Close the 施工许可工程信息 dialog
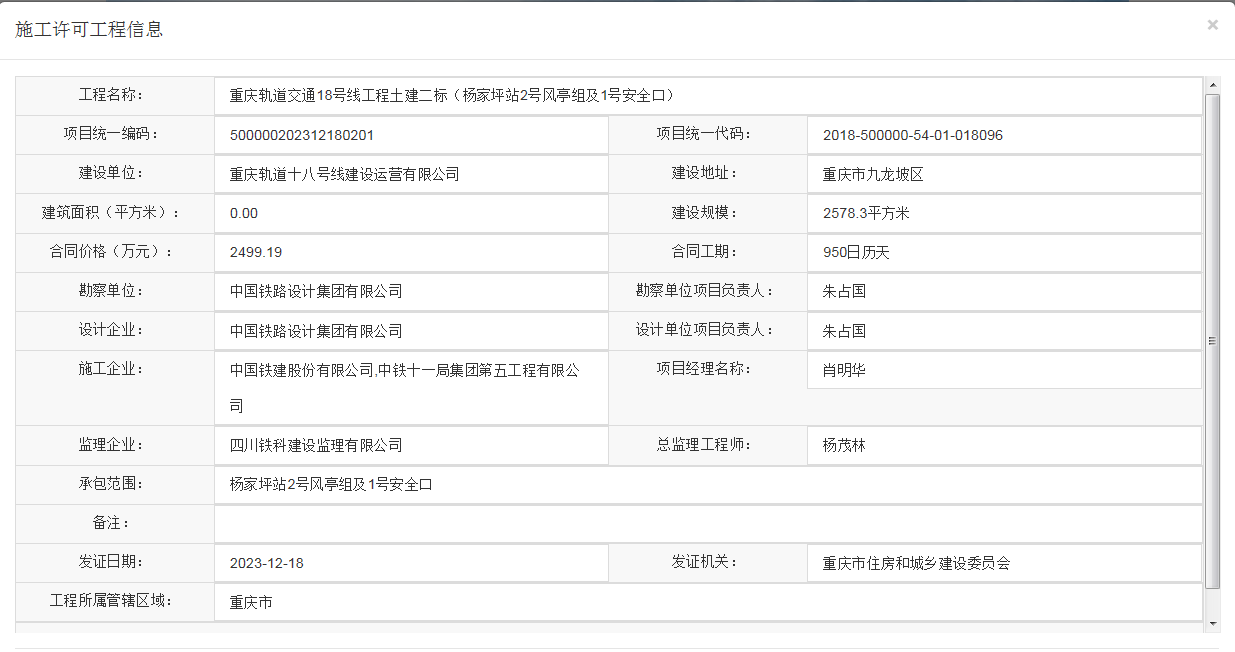 [1212, 25]
